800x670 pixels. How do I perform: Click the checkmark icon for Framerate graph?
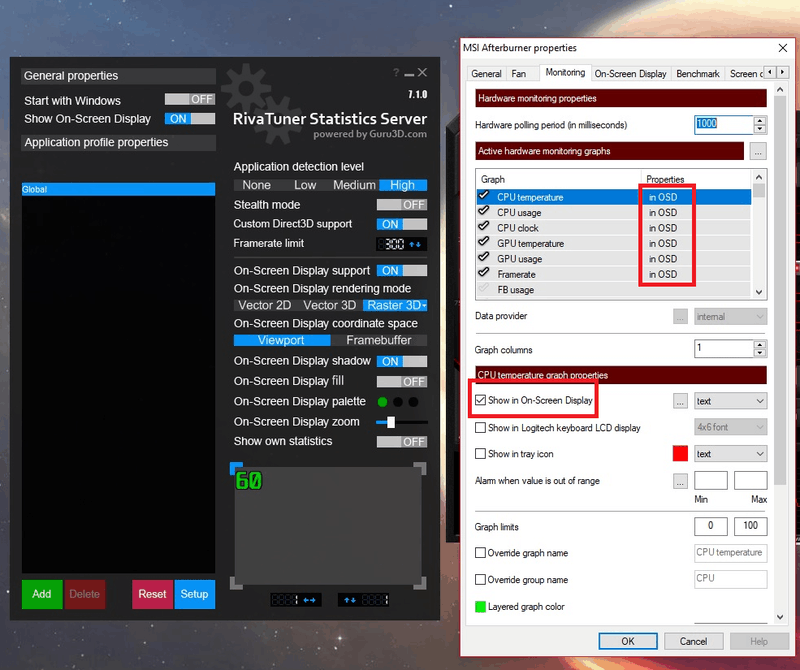click(483, 272)
